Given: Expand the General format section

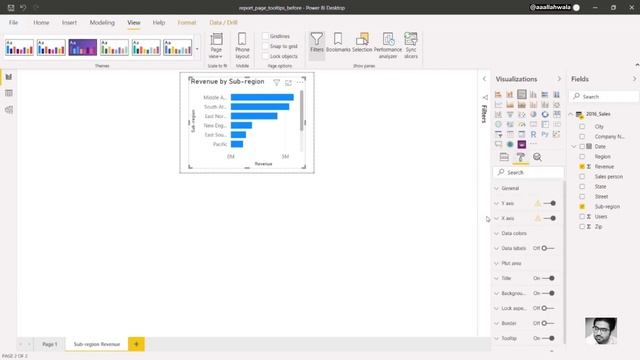Looking at the screenshot, I should (x=497, y=188).
